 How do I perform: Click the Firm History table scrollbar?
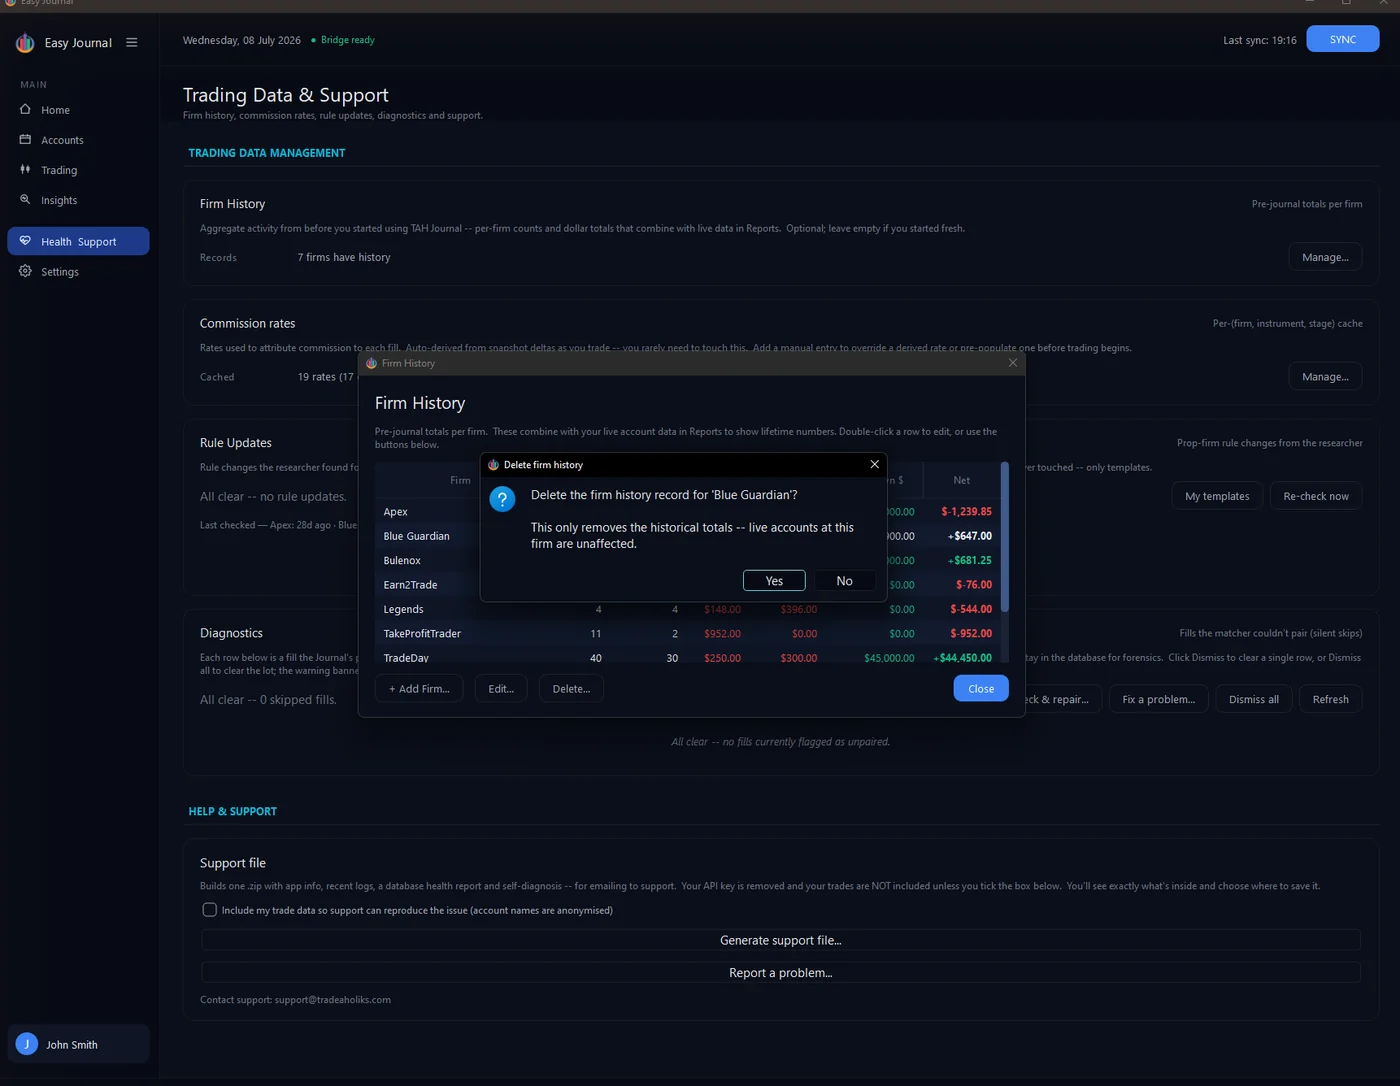pos(1005,537)
